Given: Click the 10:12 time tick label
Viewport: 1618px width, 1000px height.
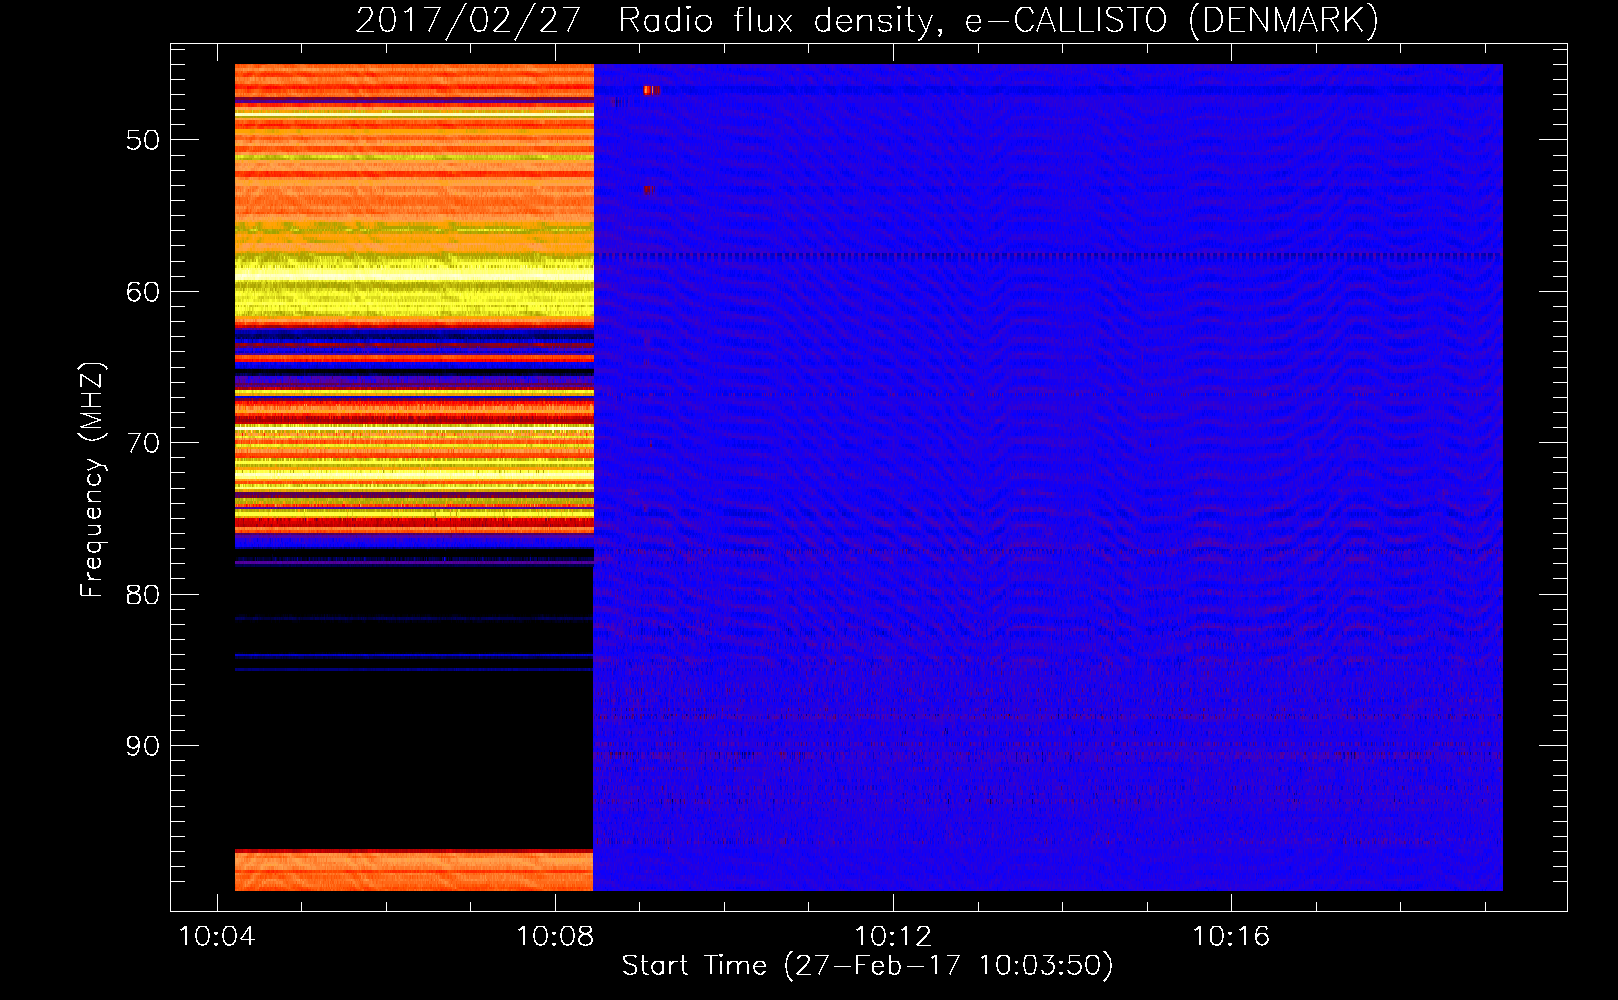Looking at the screenshot, I should coord(893,937).
